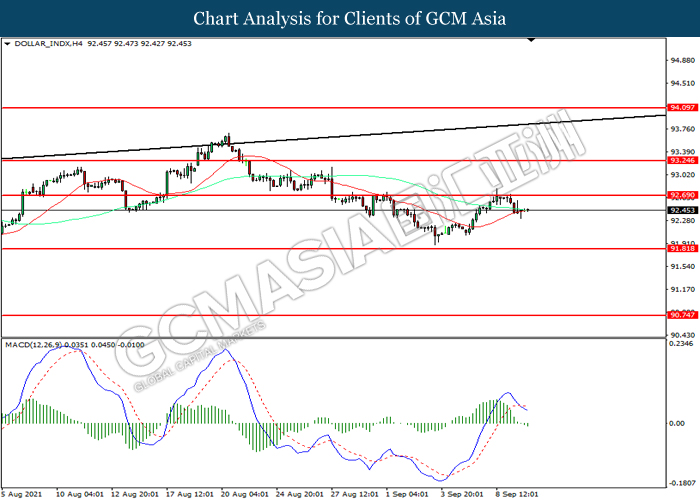Viewport: 700px width, 500px height.
Task: Click the MACD scale value -0.1807
Action: [683, 483]
